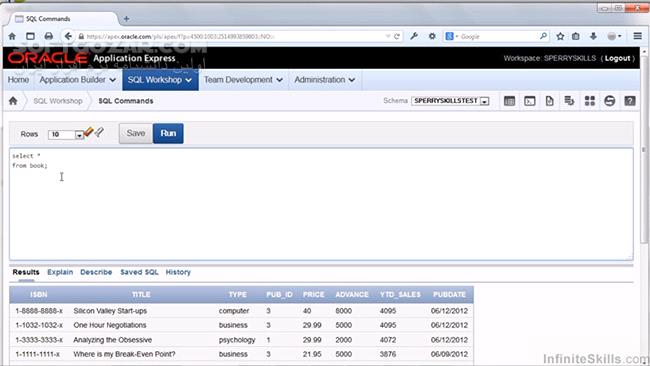The image size is (650, 366).
Task: Open the SQL Commands terminal icon
Action: pyautogui.click(x=529, y=101)
